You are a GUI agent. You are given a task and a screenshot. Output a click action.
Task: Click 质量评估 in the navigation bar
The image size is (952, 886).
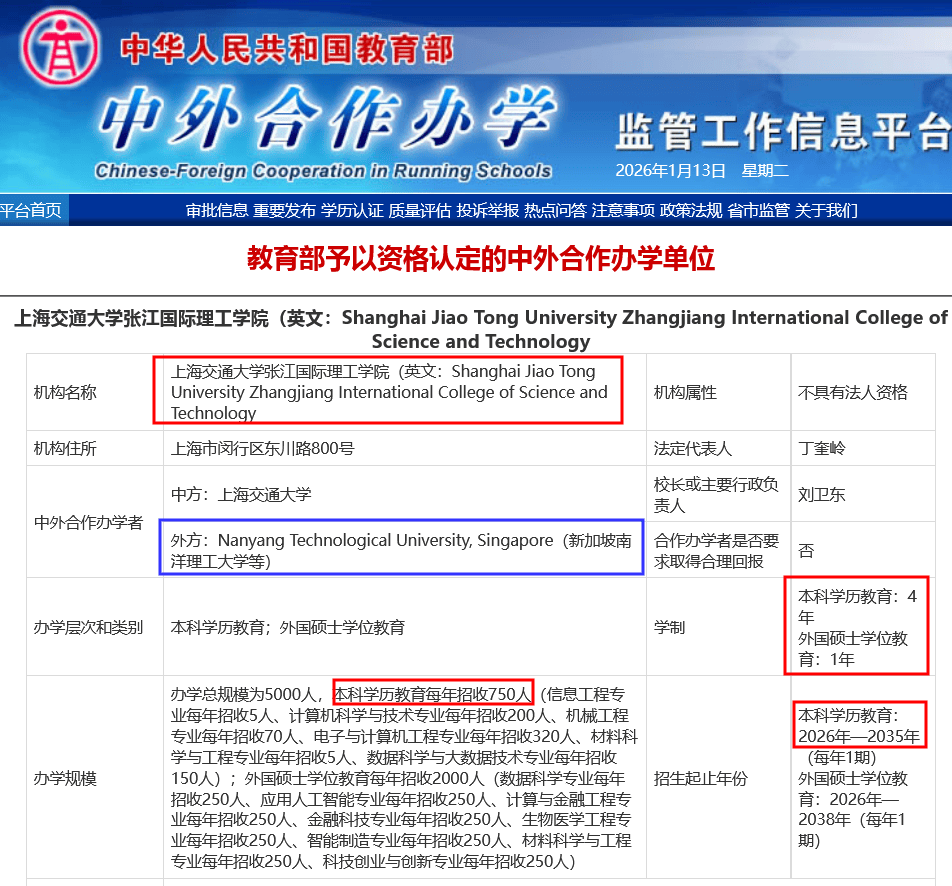tap(420, 210)
